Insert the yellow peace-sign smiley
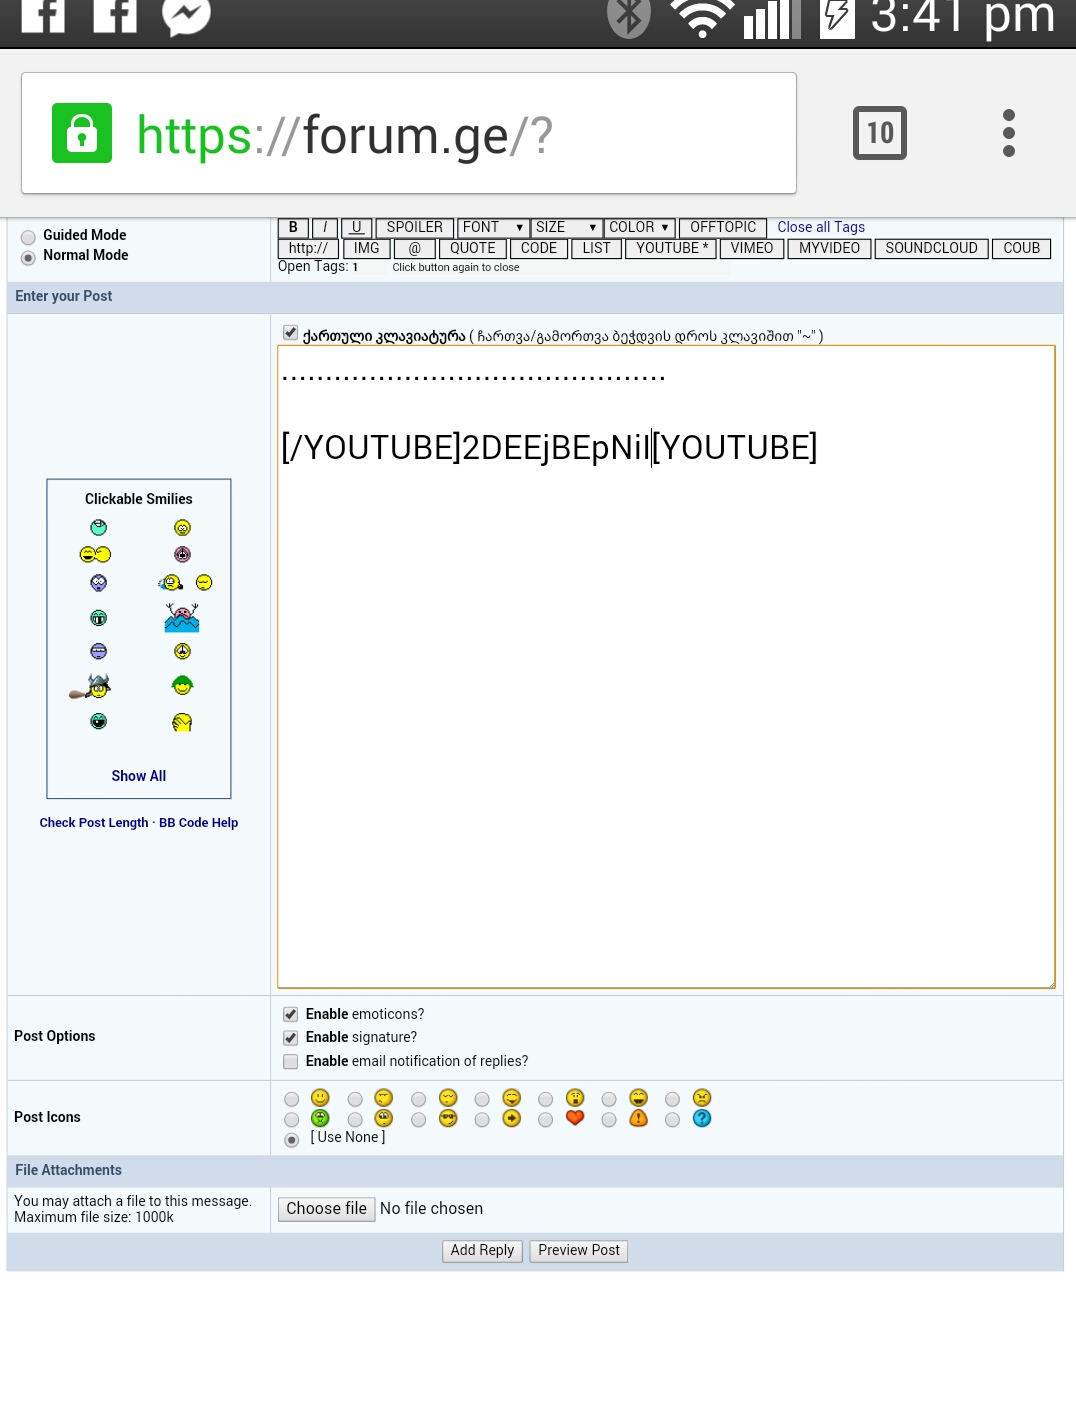The height and width of the screenshot is (1404, 1076). click(x=182, y=651)
